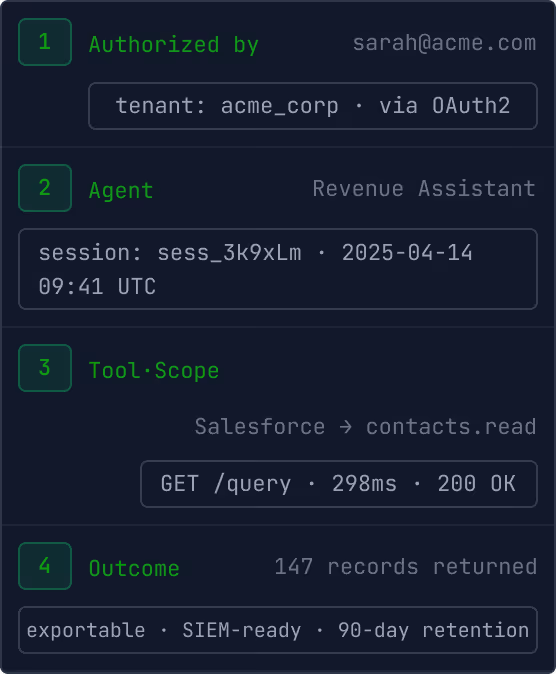Click the sarah@acme.com email address
Image resolution: width=556 pixels, height=674 pixels.
(x=445, y=43)
